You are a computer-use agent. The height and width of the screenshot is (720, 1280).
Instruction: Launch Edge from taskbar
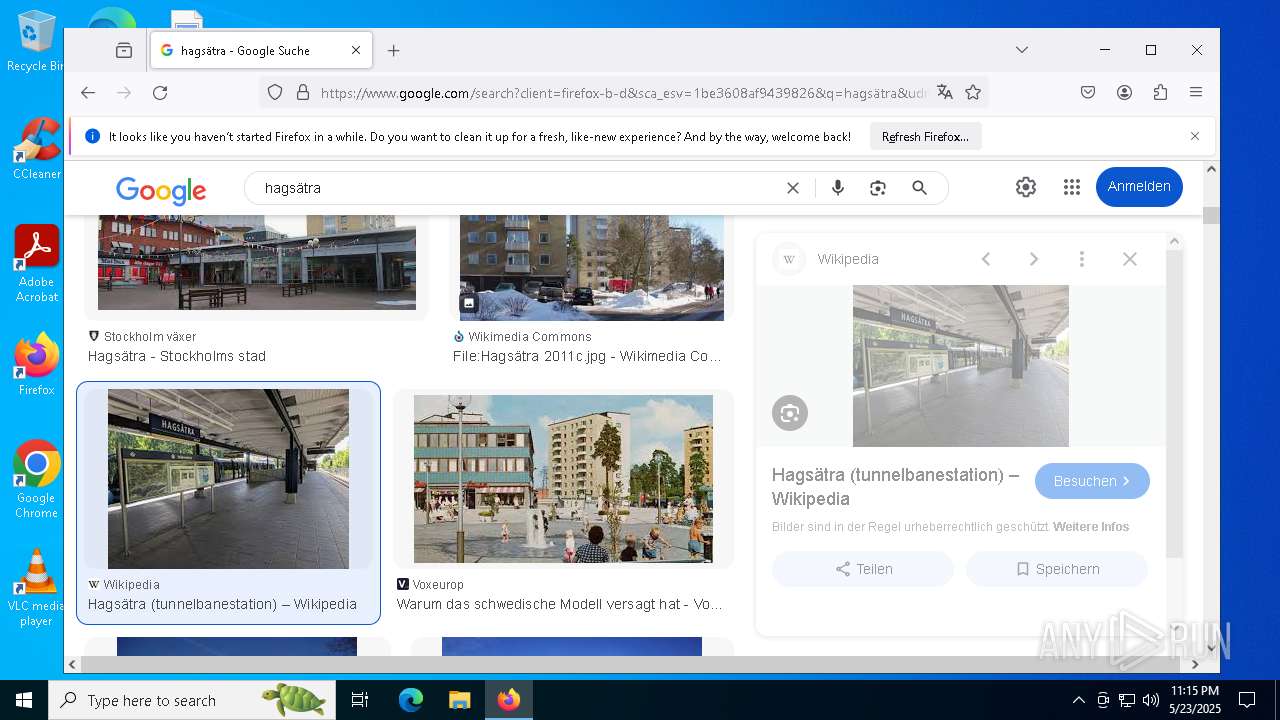[411, 700]
